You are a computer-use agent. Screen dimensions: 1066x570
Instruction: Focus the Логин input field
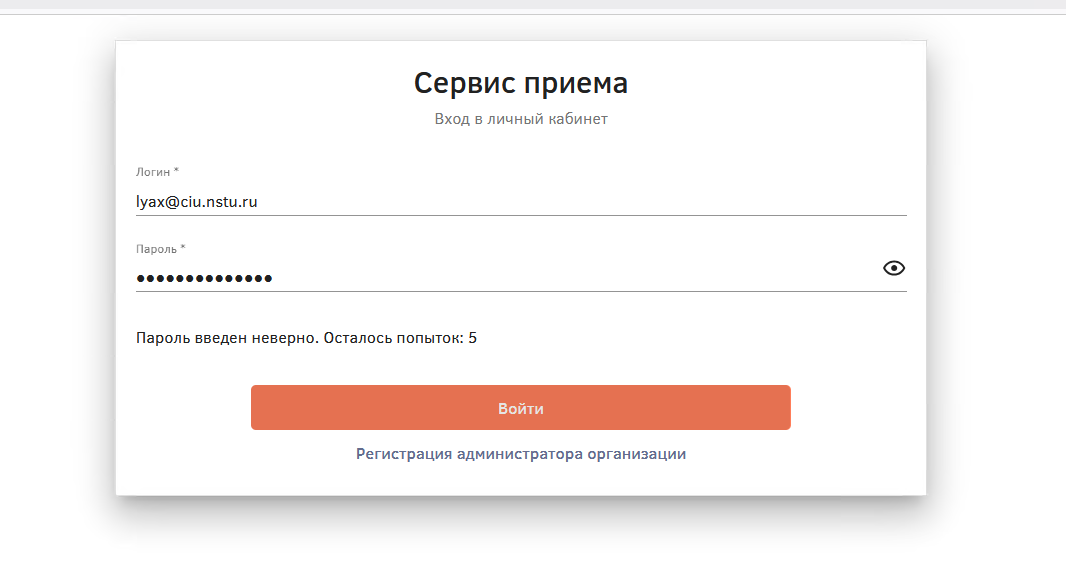coord(521,201)
